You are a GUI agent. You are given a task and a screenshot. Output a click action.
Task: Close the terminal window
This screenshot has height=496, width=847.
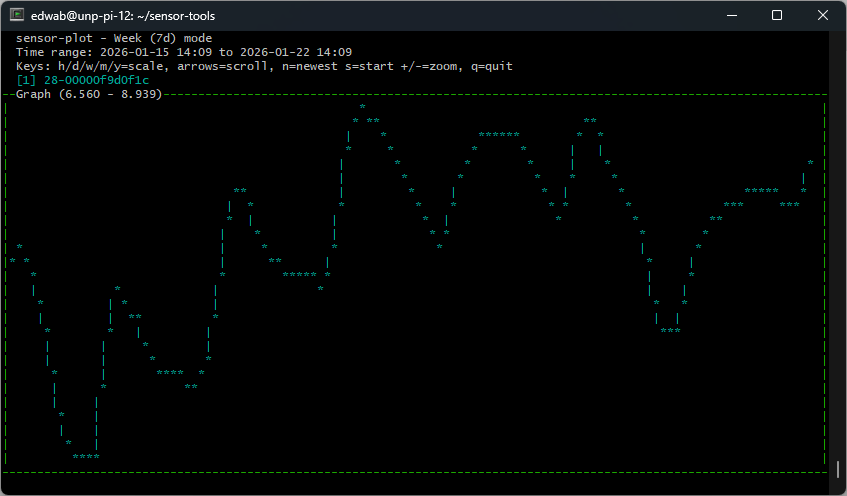pos(823,15)
